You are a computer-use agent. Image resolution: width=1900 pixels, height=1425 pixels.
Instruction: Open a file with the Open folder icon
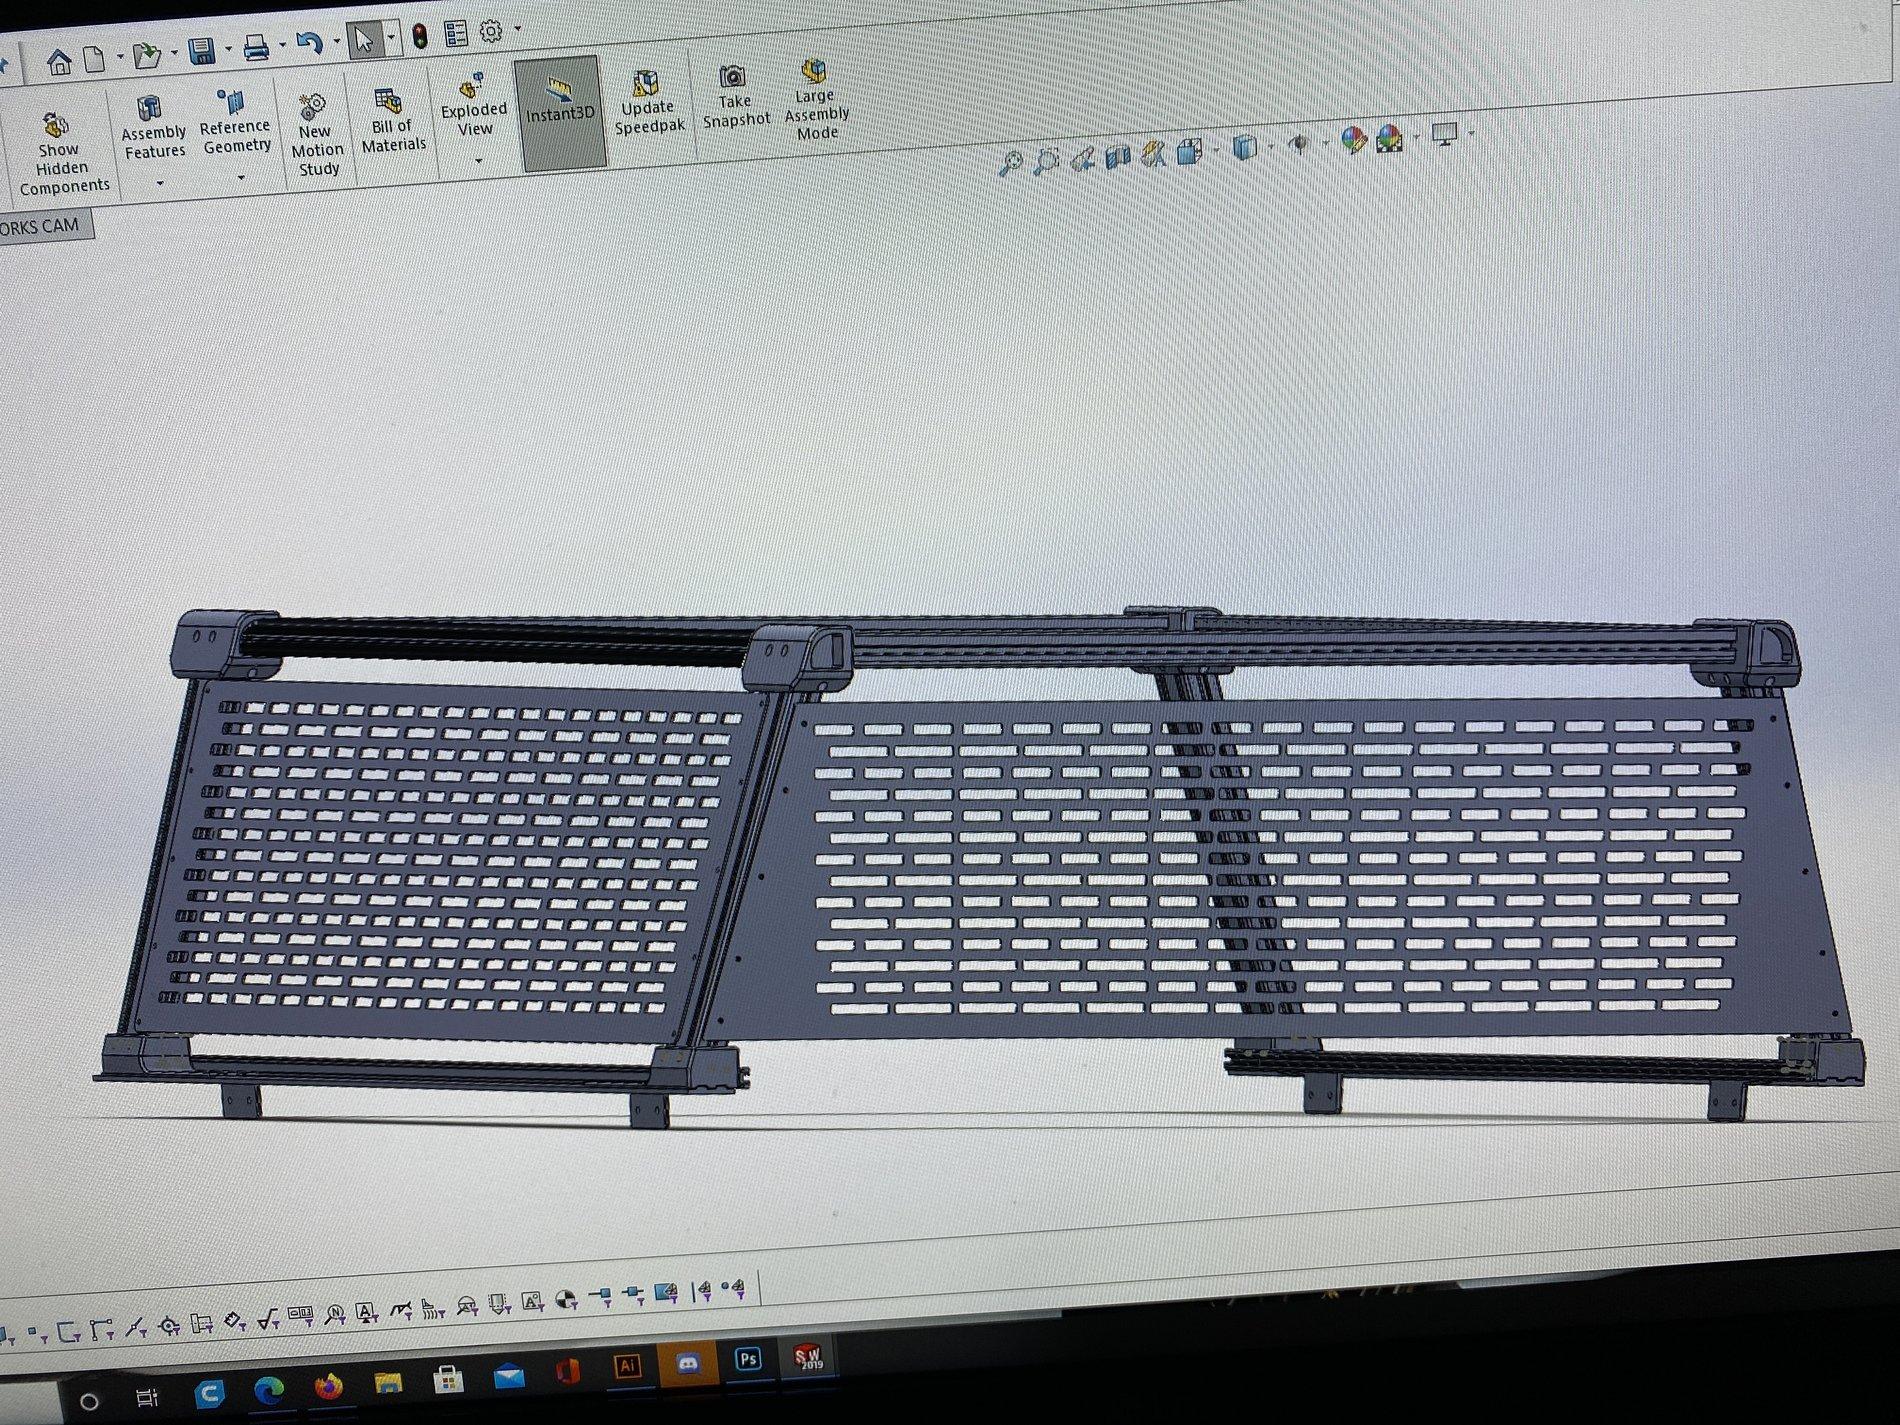click(147, 56)
